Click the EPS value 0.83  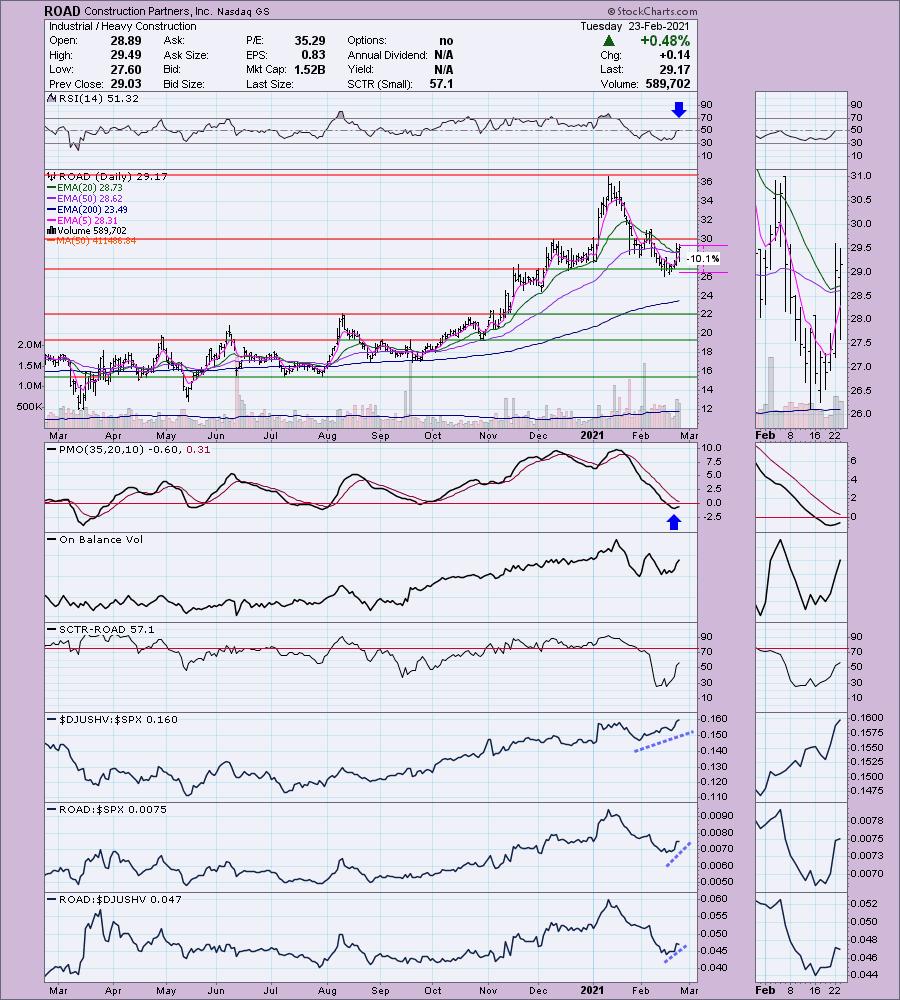pos(313,55)
